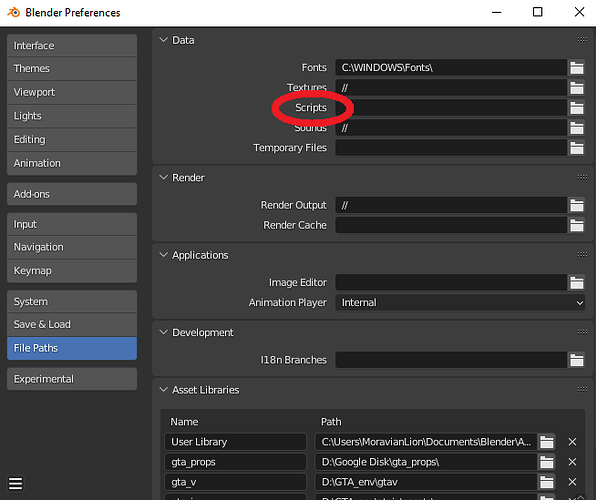Viewport: 596px width, 500px height.
Task: Open folder browser for Scripts path
Action: (576, 108)
